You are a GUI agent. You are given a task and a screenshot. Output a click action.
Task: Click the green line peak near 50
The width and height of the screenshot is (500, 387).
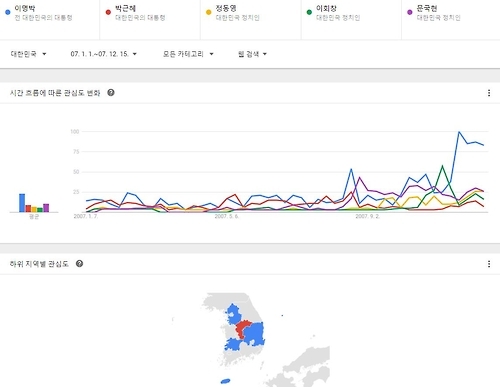tap(442, 166)
